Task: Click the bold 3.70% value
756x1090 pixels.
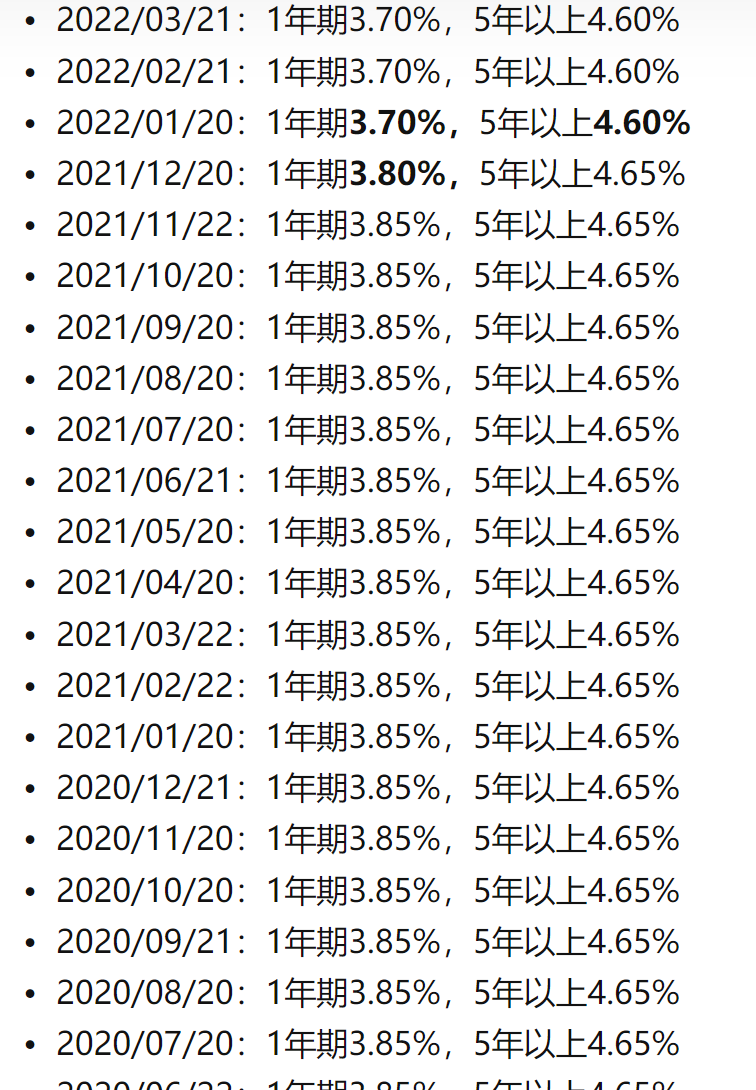Action: (397, 123)
